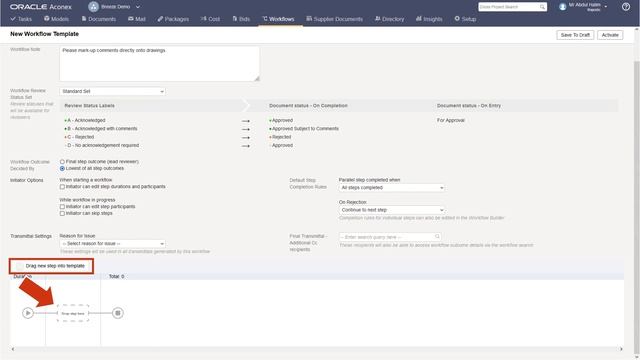Enable initiator can edit step durations and participants
This screenshot has height=360, width=640.
click(x=62, y=187)
